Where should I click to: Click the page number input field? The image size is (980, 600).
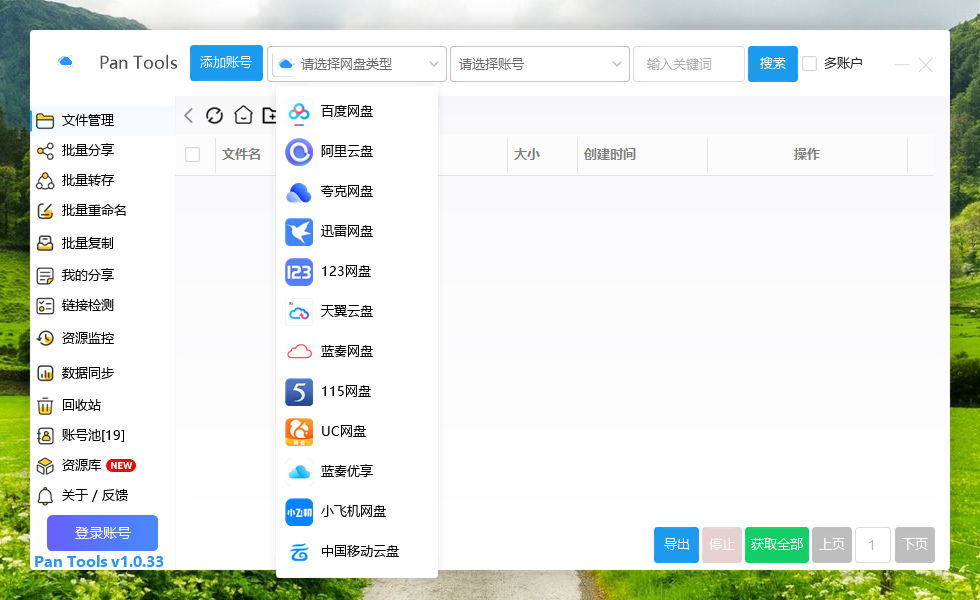pyautogui.click(x=872, y=545)
